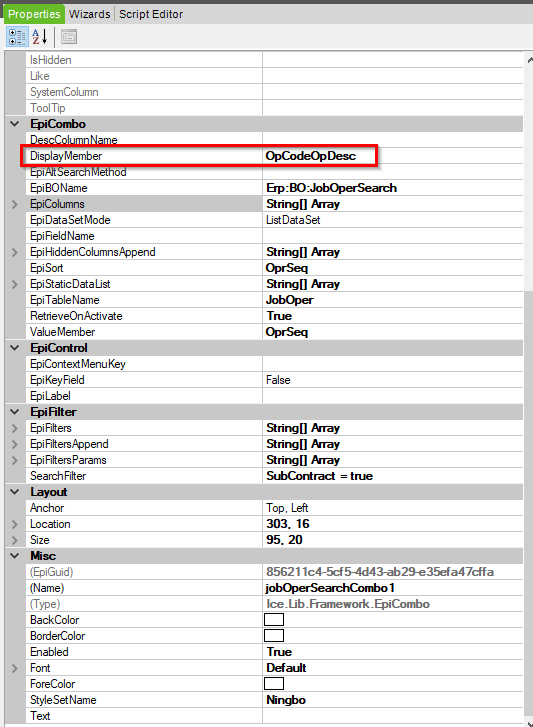Select the EpiLabel property row
533x727 pixels.
[274, 396]
